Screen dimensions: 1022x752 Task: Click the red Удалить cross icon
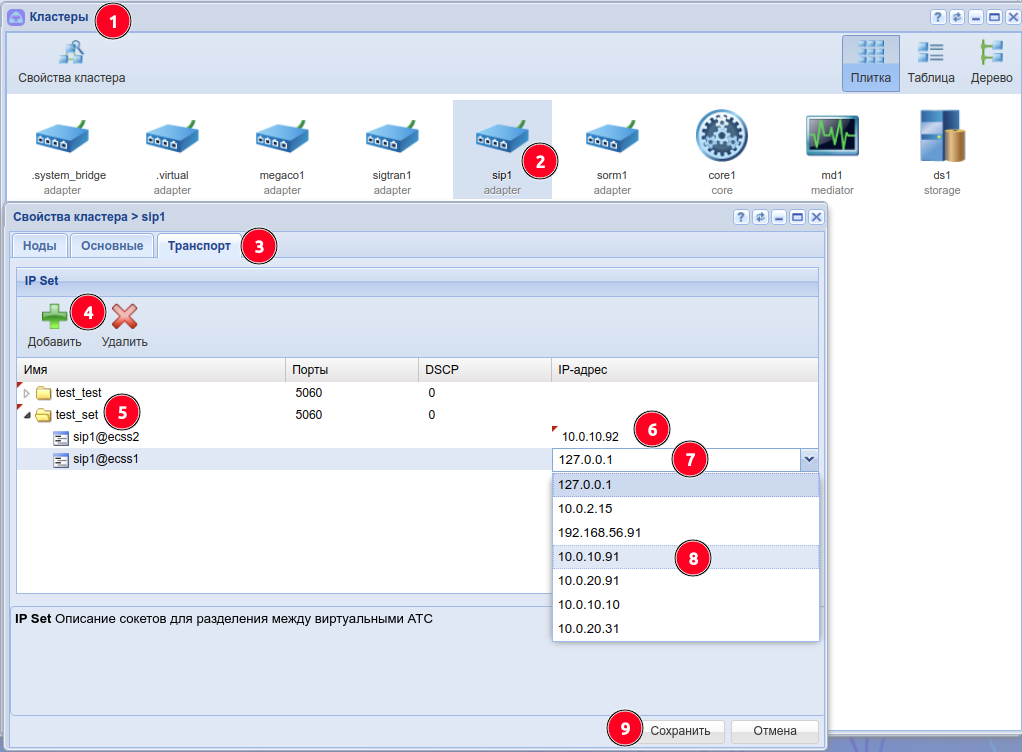[124, 318]
